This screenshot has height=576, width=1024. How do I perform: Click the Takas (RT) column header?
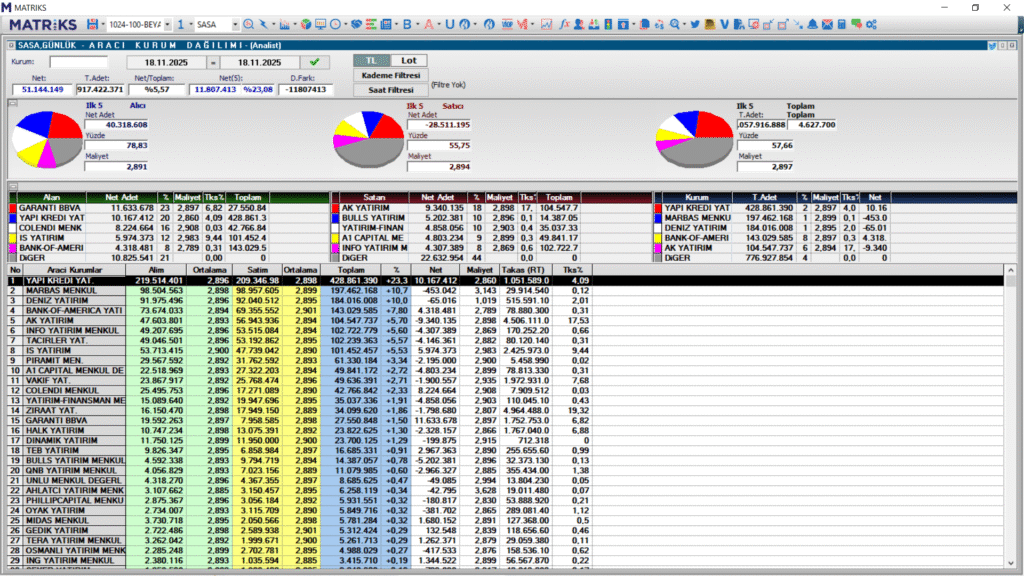click(524, 270)
